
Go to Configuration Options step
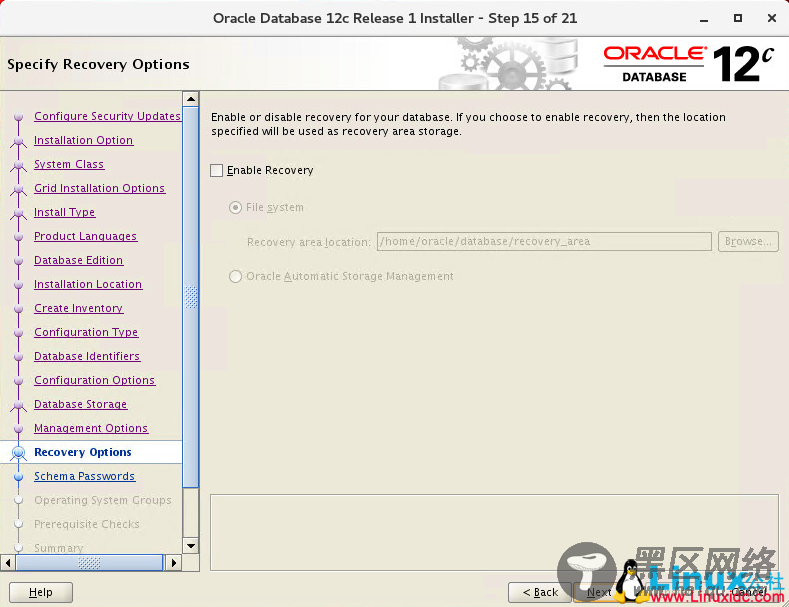[x=95, y=380]
